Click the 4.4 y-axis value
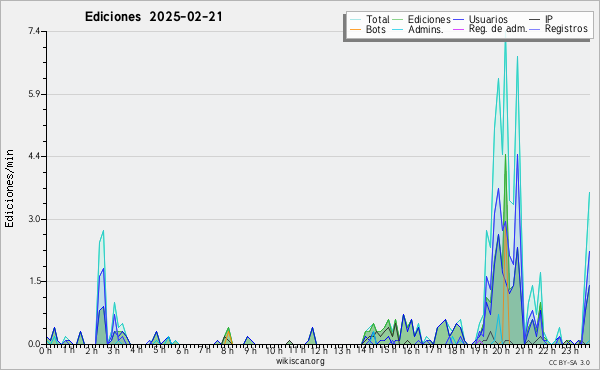Image resolution: width=600 pixels, height=370 pixels. [34, 156]
